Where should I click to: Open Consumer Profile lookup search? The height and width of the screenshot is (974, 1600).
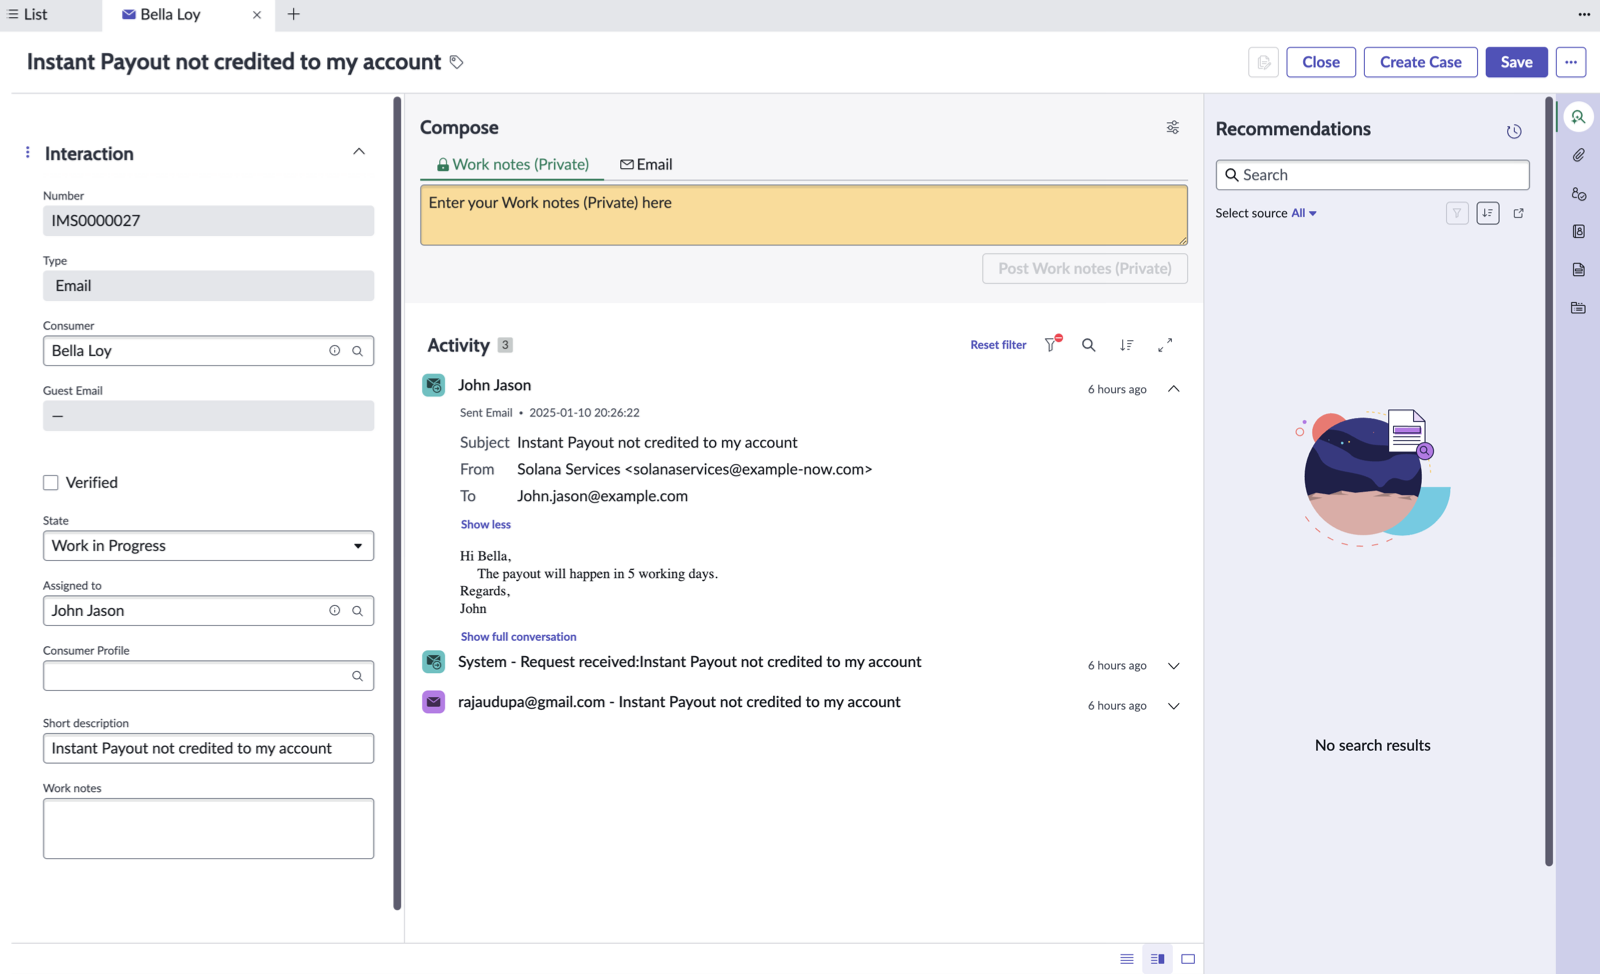click(357, 676)
